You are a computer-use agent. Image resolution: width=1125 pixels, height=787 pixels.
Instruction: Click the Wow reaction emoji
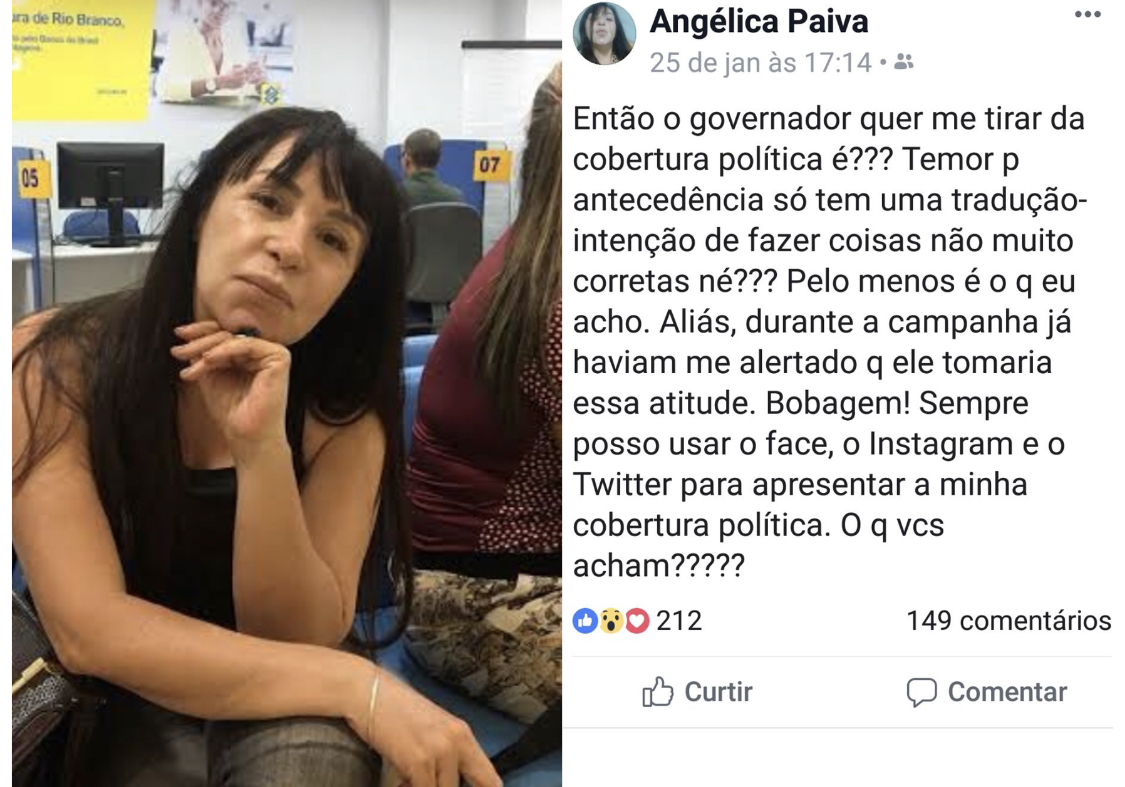click(611, 621)
